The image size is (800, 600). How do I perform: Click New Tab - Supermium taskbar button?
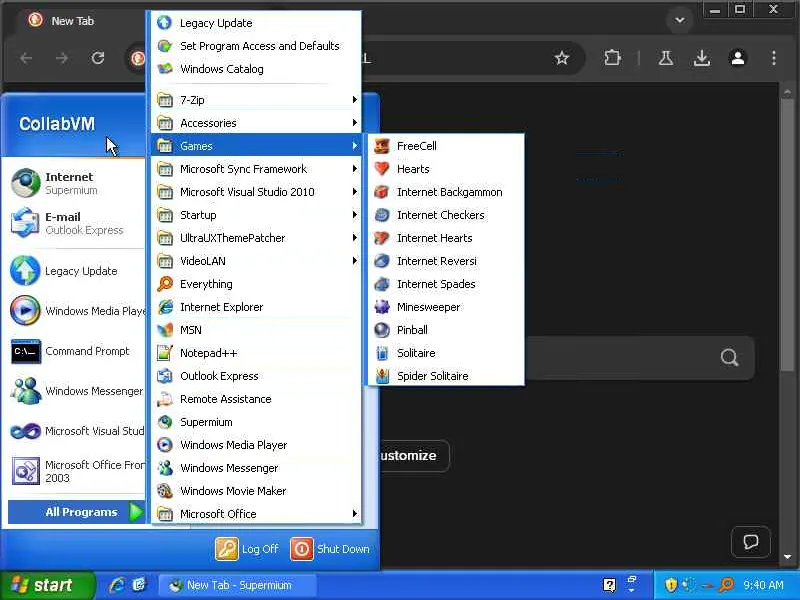click(238, 585)
